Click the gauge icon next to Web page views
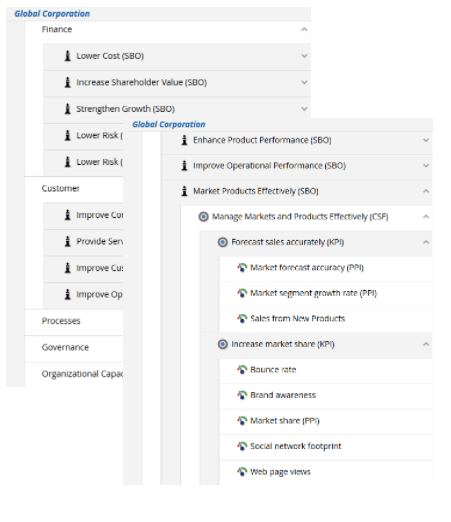Viewport: 451px width, 522px height. coord(242,471)
